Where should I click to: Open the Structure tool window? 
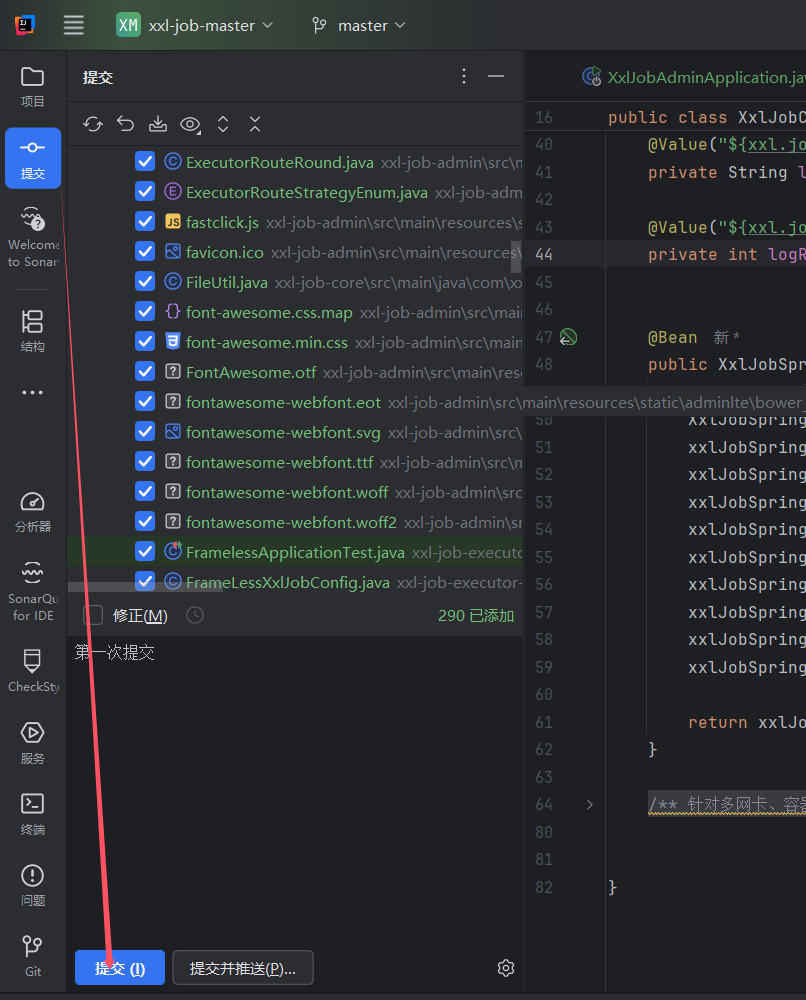pyautogui.click(x=33, y=331)
